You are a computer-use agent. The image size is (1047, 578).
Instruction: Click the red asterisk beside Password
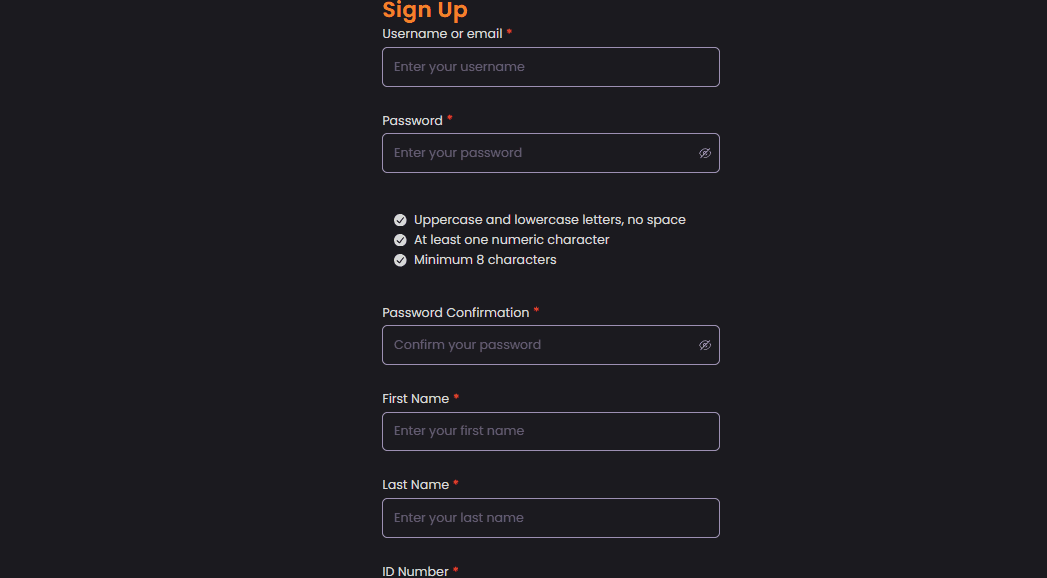tap(449, 119)
